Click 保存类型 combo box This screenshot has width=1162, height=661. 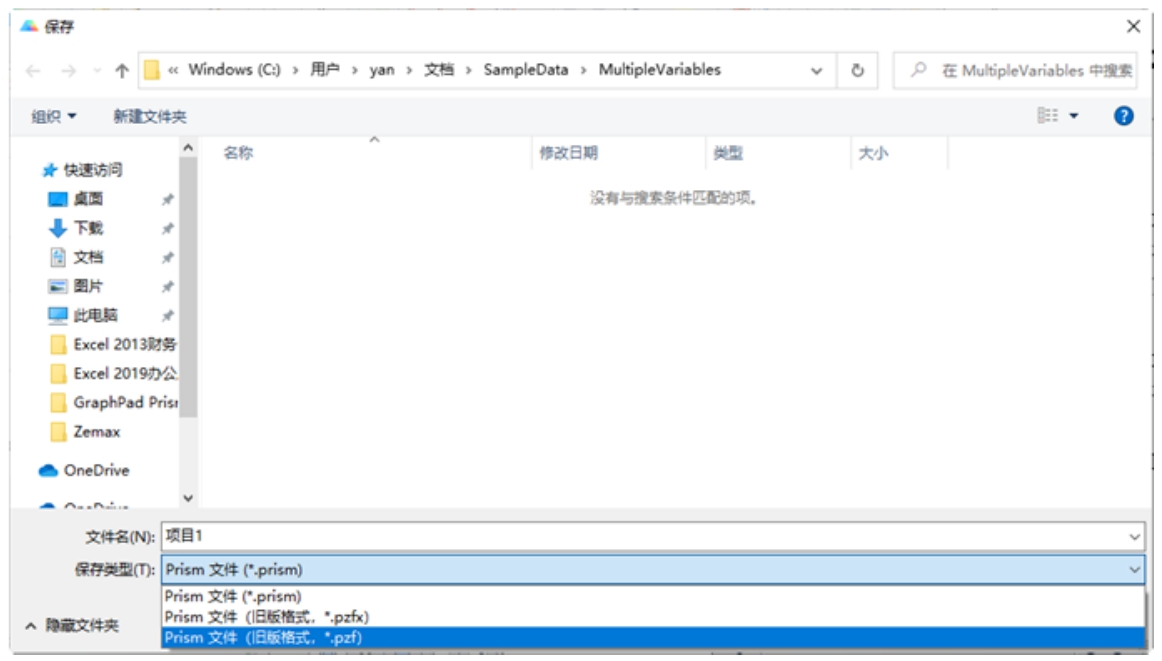653,569
